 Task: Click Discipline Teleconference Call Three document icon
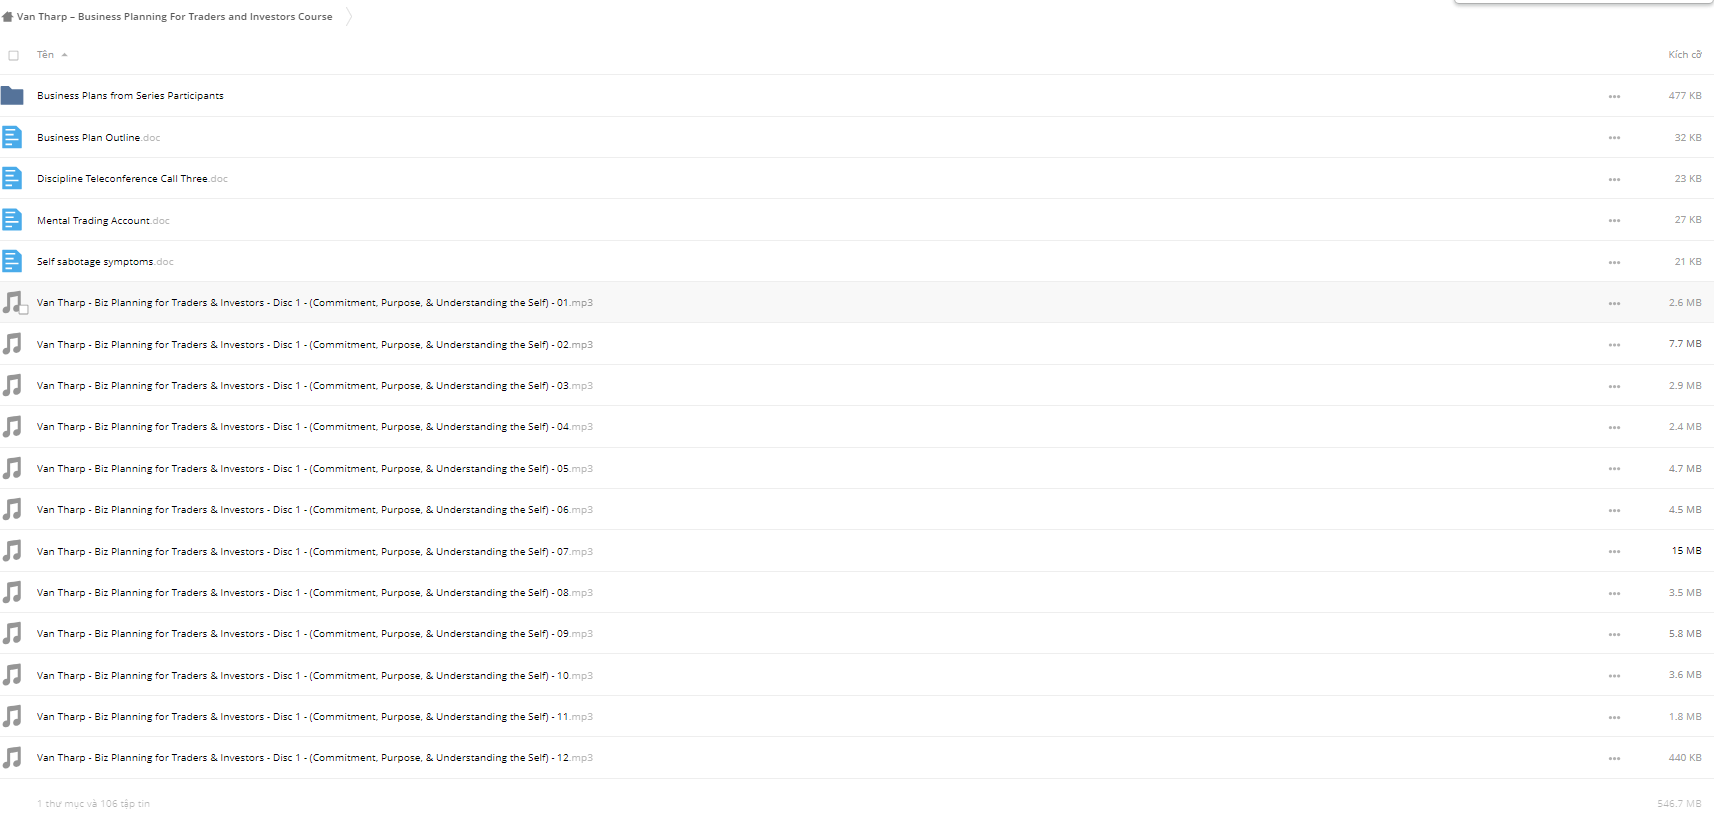(x=12, y=178)
